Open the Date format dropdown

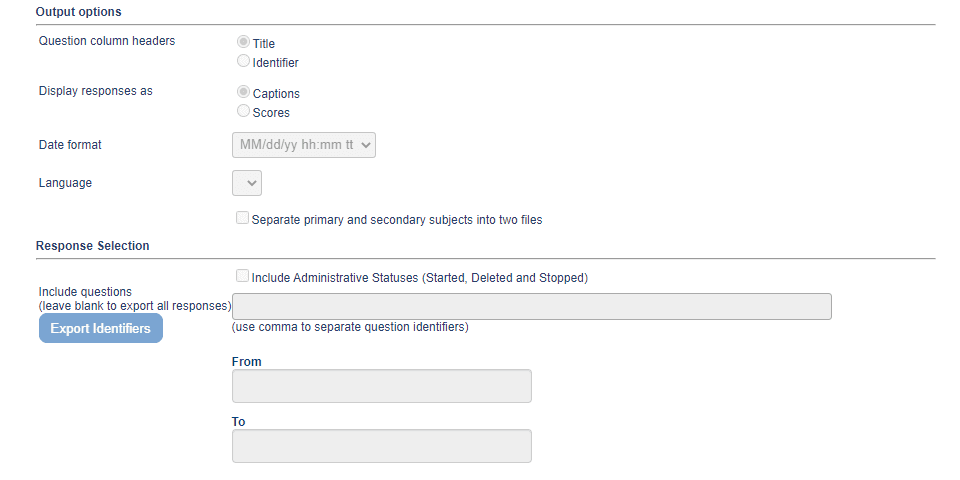click(x=304, y=145)
